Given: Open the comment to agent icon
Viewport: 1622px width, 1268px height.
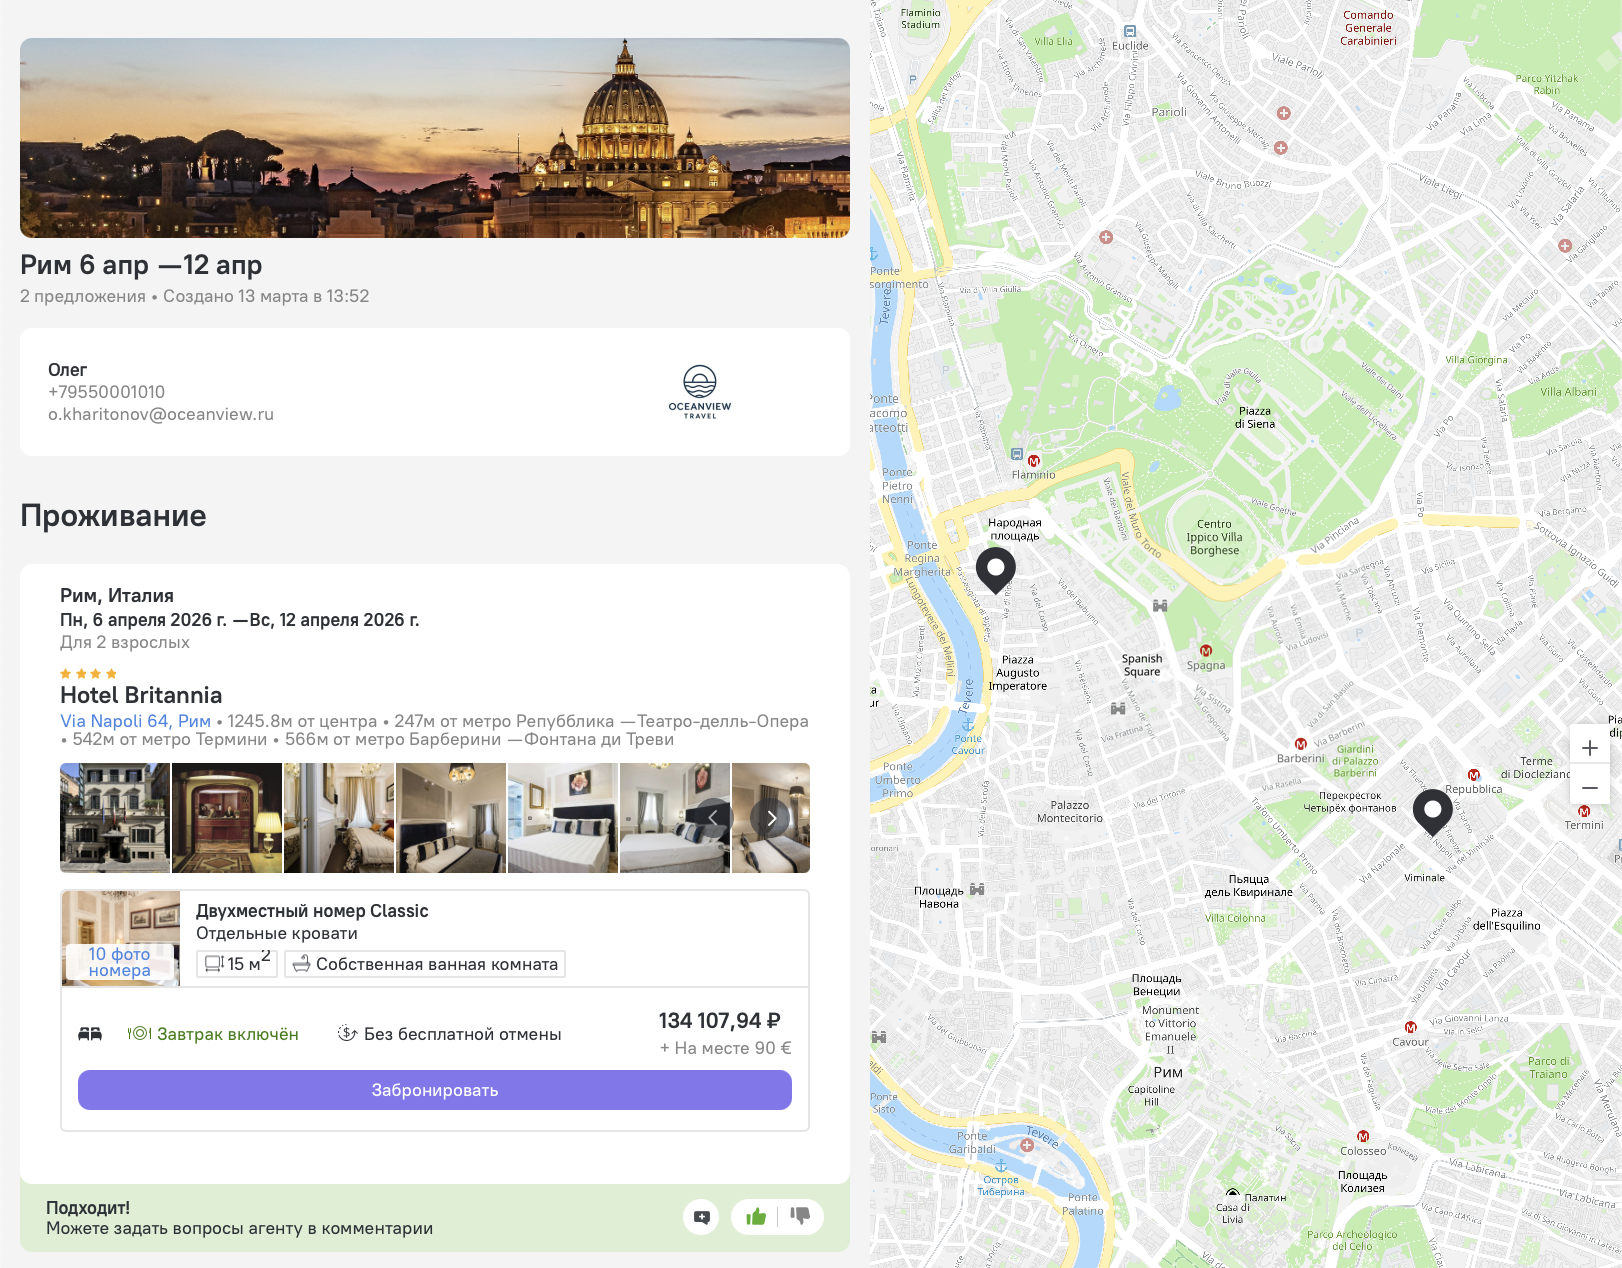Looking at the screenshot, I should (x=702, y=1217).
